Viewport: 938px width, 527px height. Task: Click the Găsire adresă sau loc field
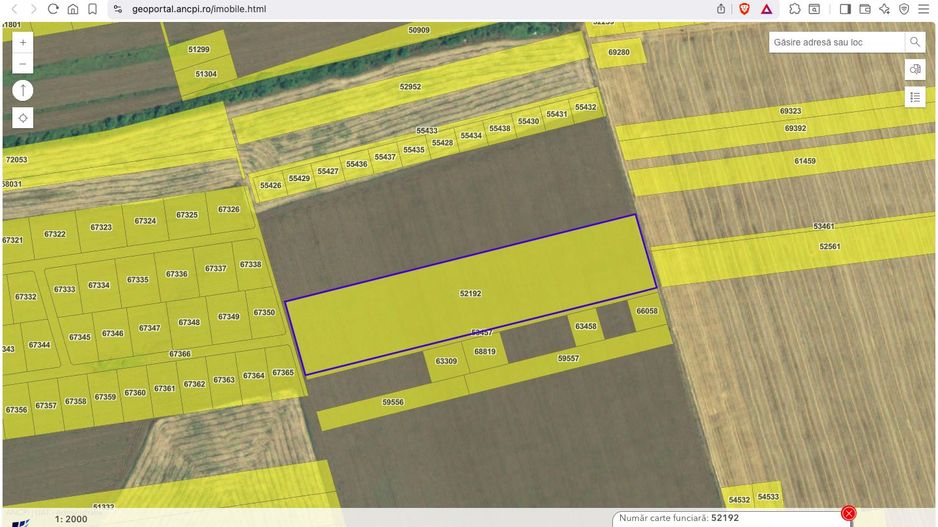coord(836,42)
